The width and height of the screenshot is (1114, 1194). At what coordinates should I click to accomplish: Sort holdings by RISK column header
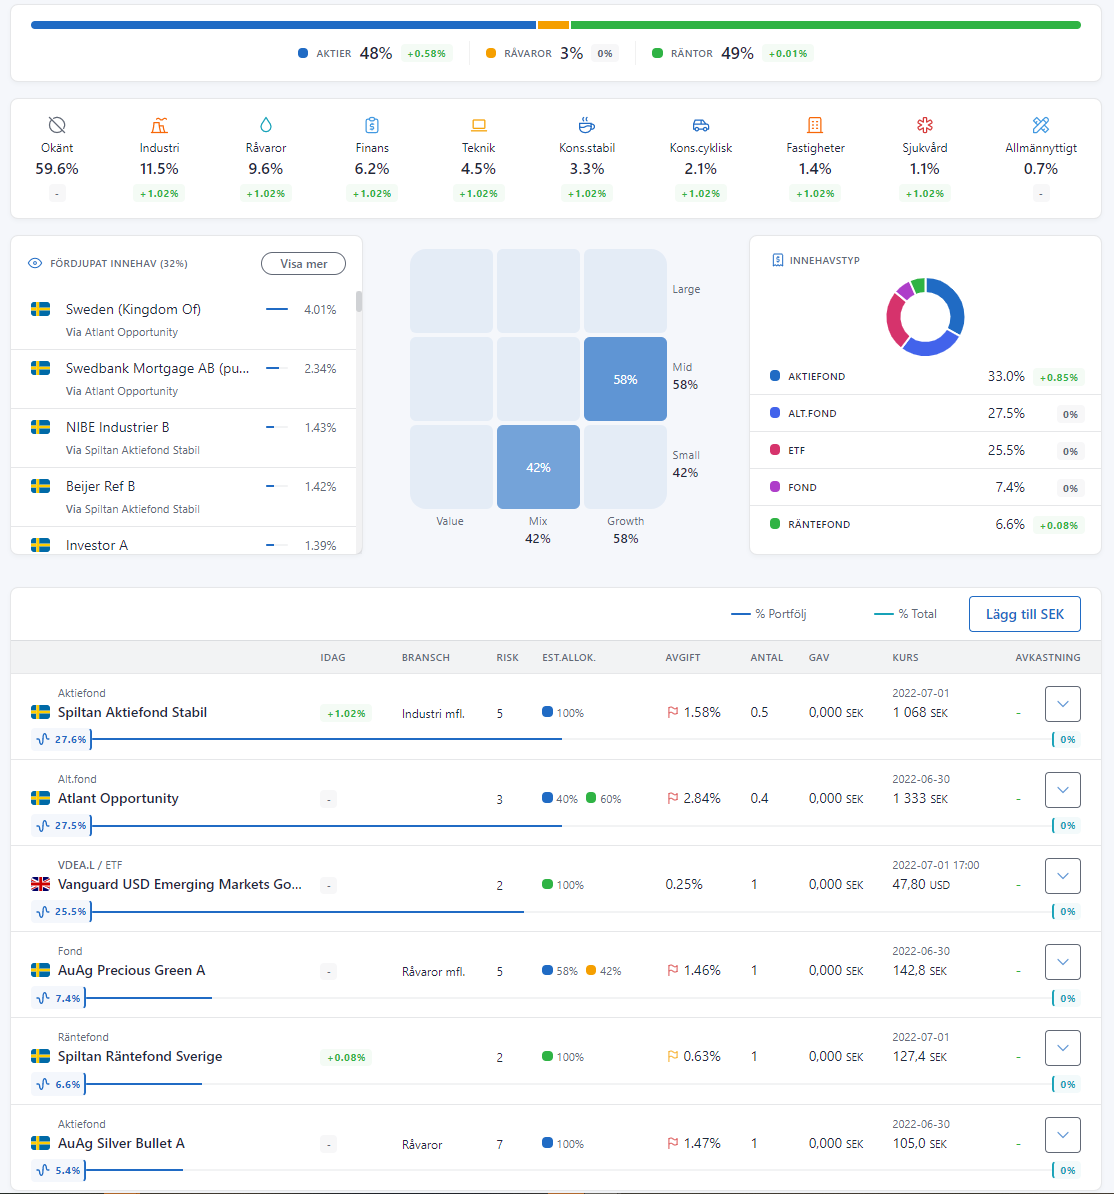(507, 658)
